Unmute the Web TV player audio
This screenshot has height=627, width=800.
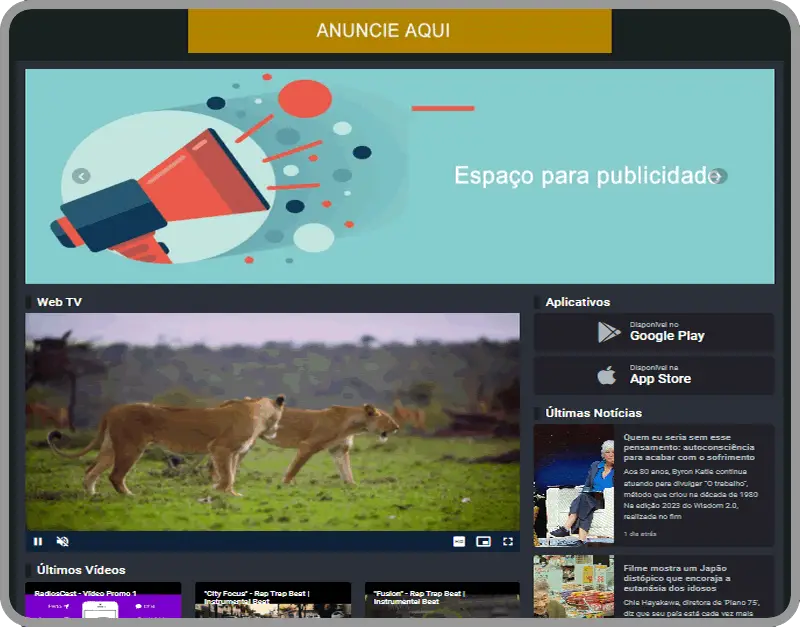coord(62,541)
